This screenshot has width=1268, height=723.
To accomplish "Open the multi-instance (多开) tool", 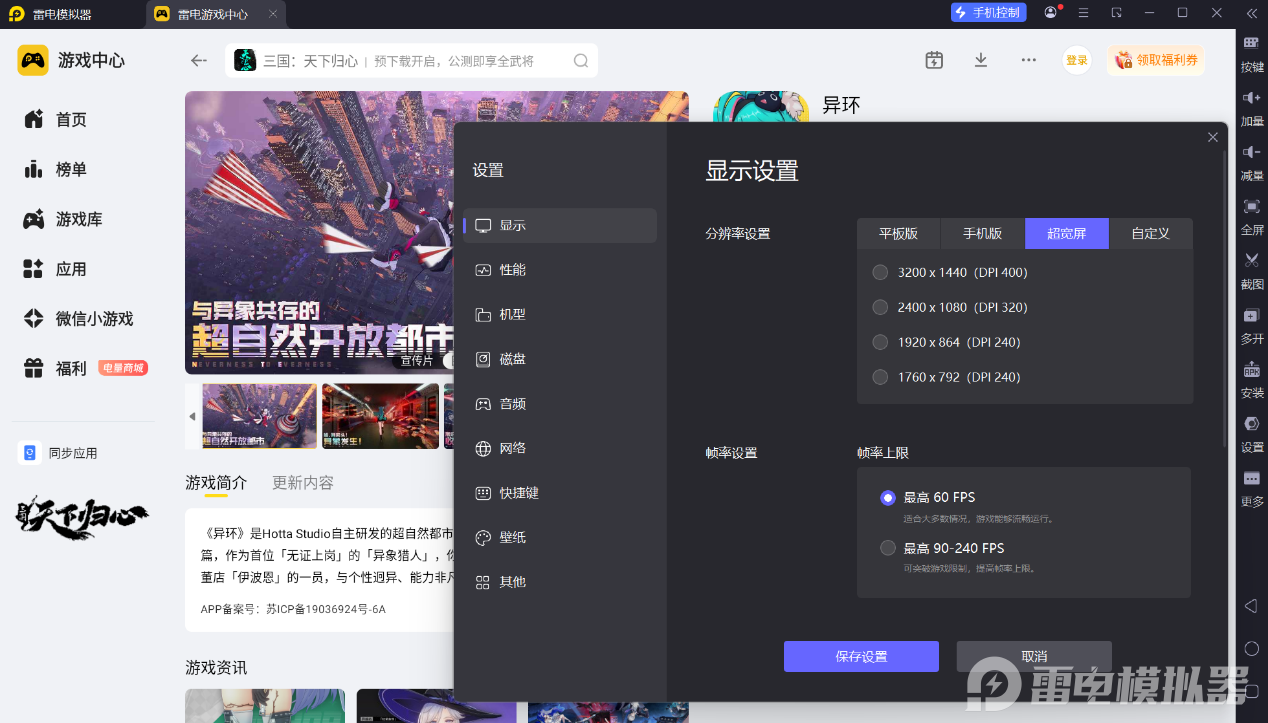I will pyautogui.click(x=1251, y=316).
